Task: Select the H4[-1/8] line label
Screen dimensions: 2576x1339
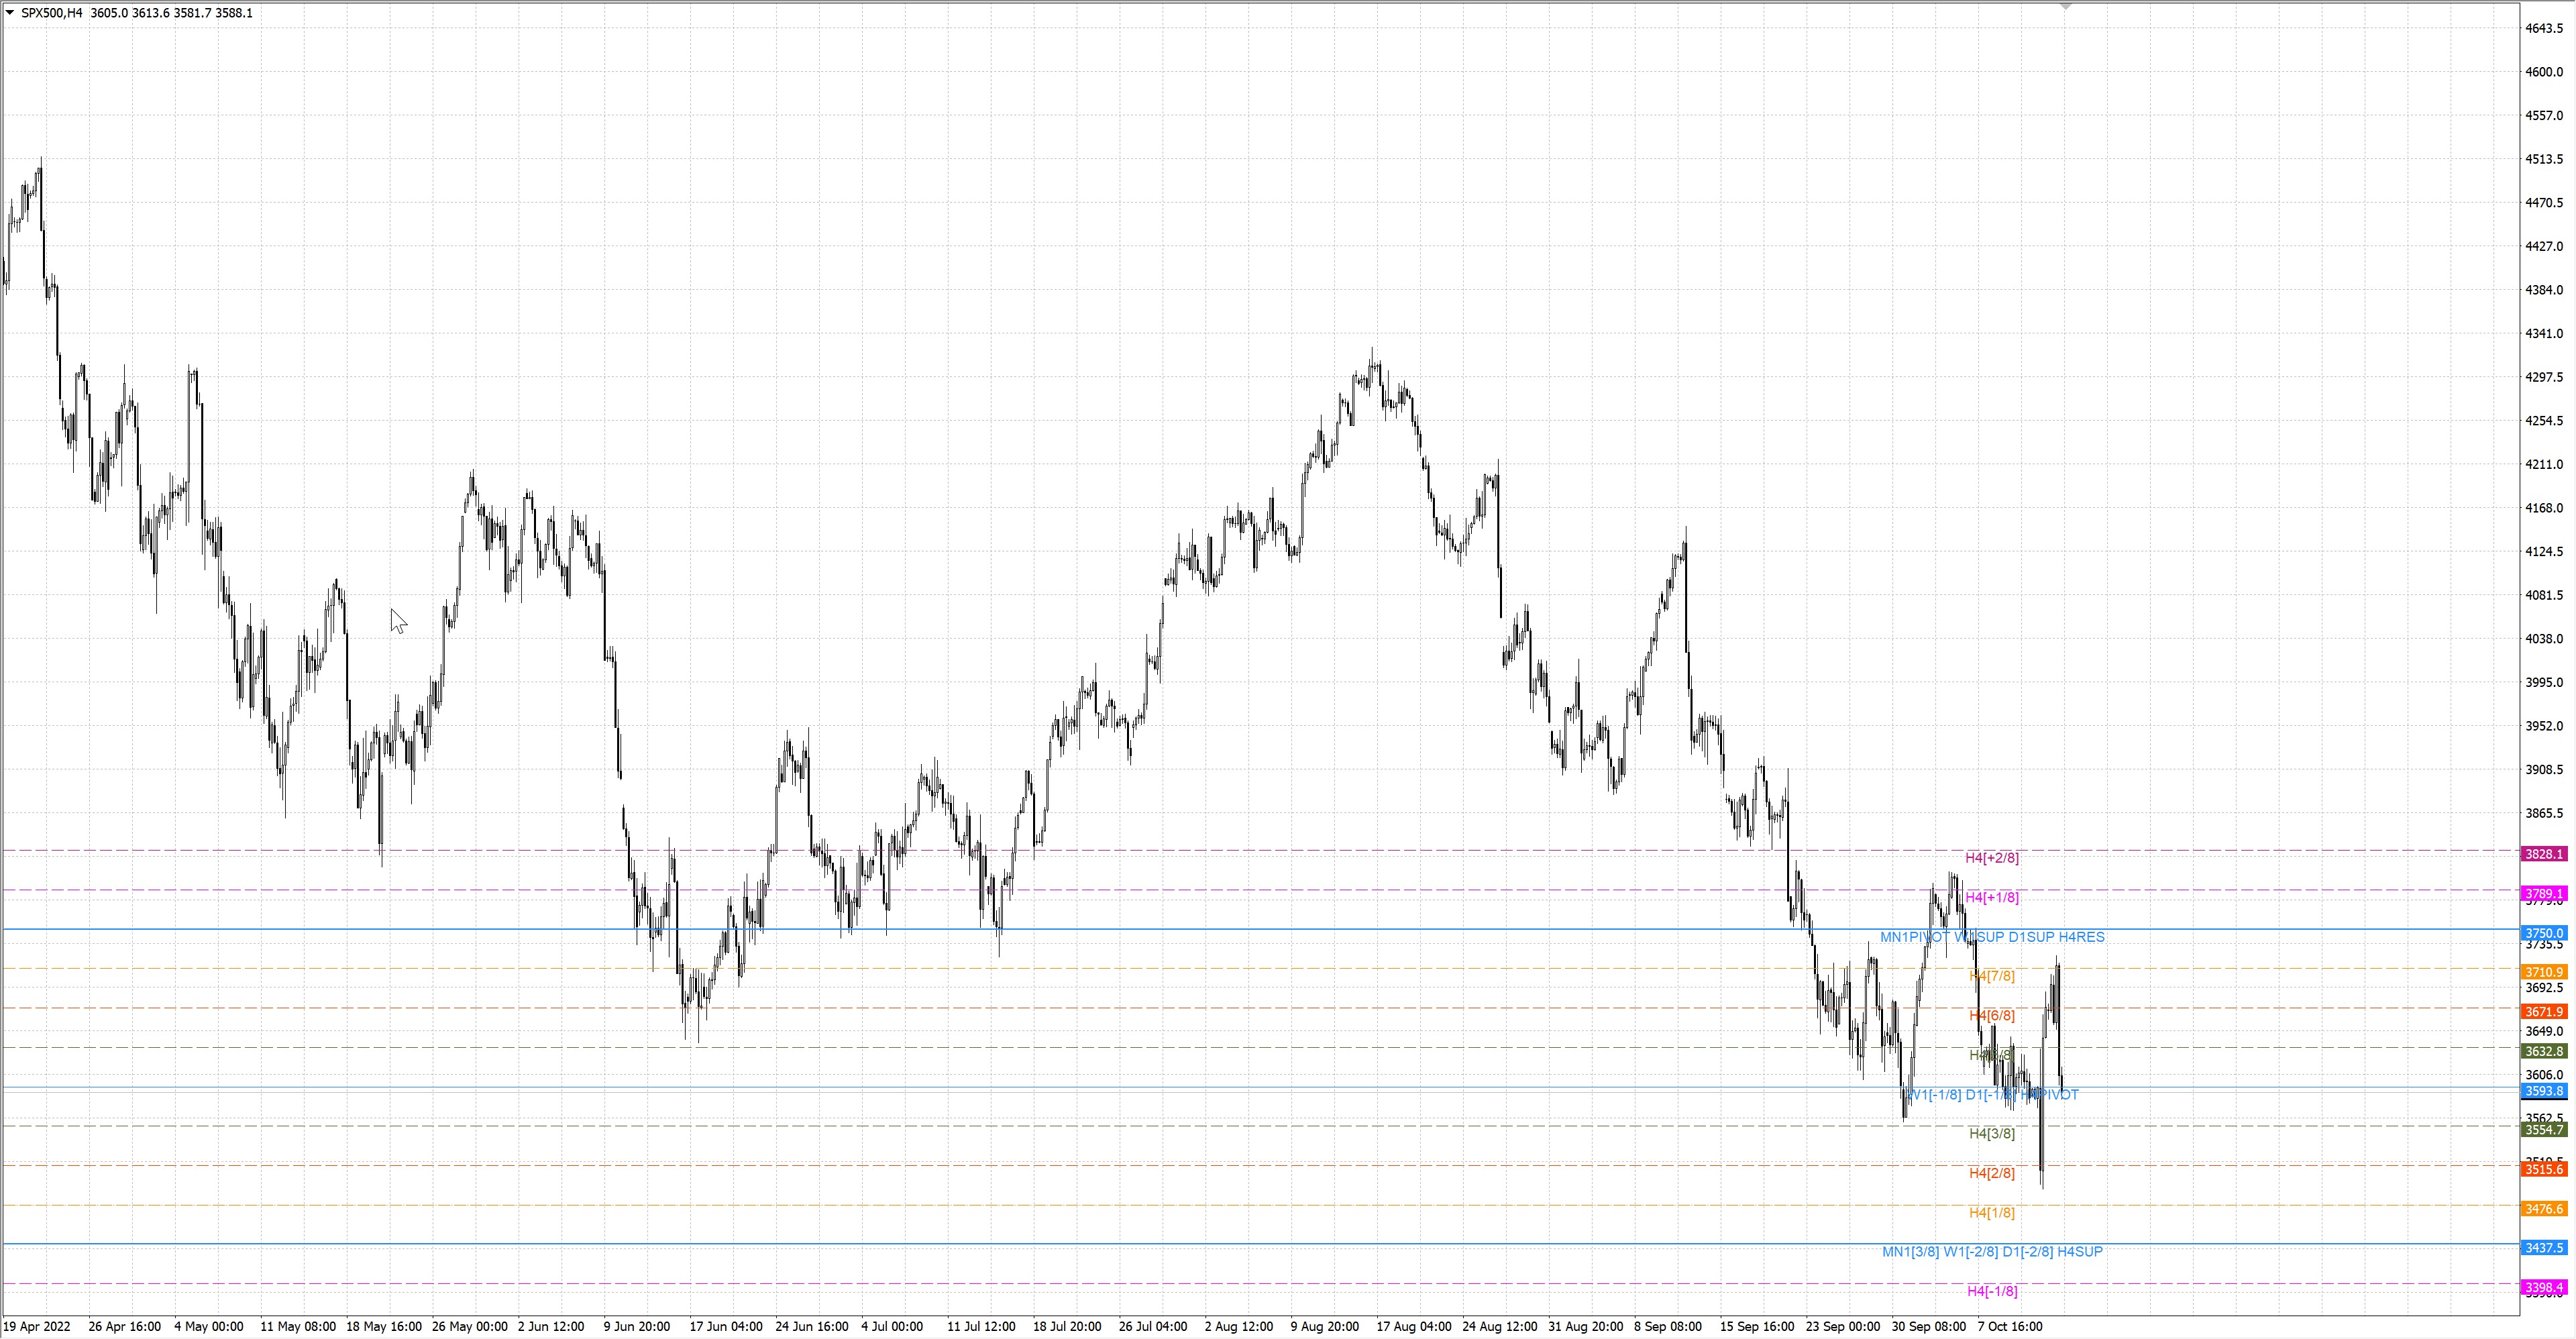Action: pos(1992,1291)
